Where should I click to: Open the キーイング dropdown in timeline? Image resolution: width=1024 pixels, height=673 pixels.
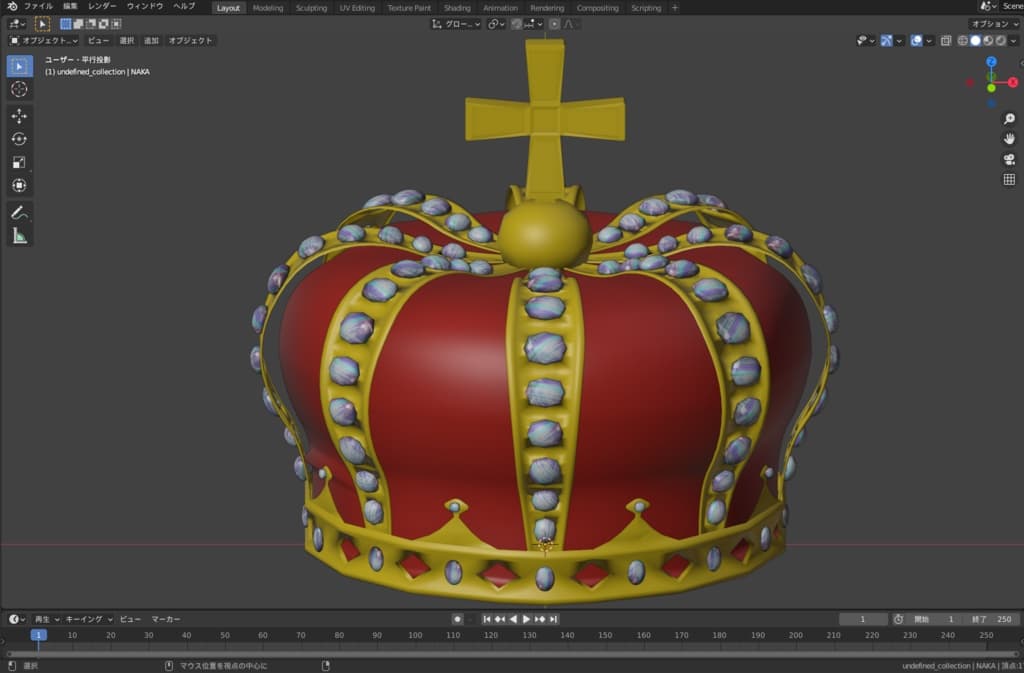coord(90,619)
